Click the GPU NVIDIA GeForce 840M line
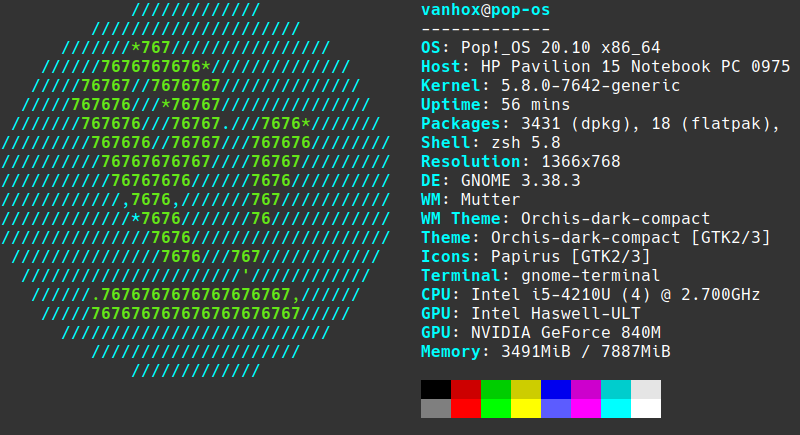Screen dimensions: 800x435 (540, 332)
